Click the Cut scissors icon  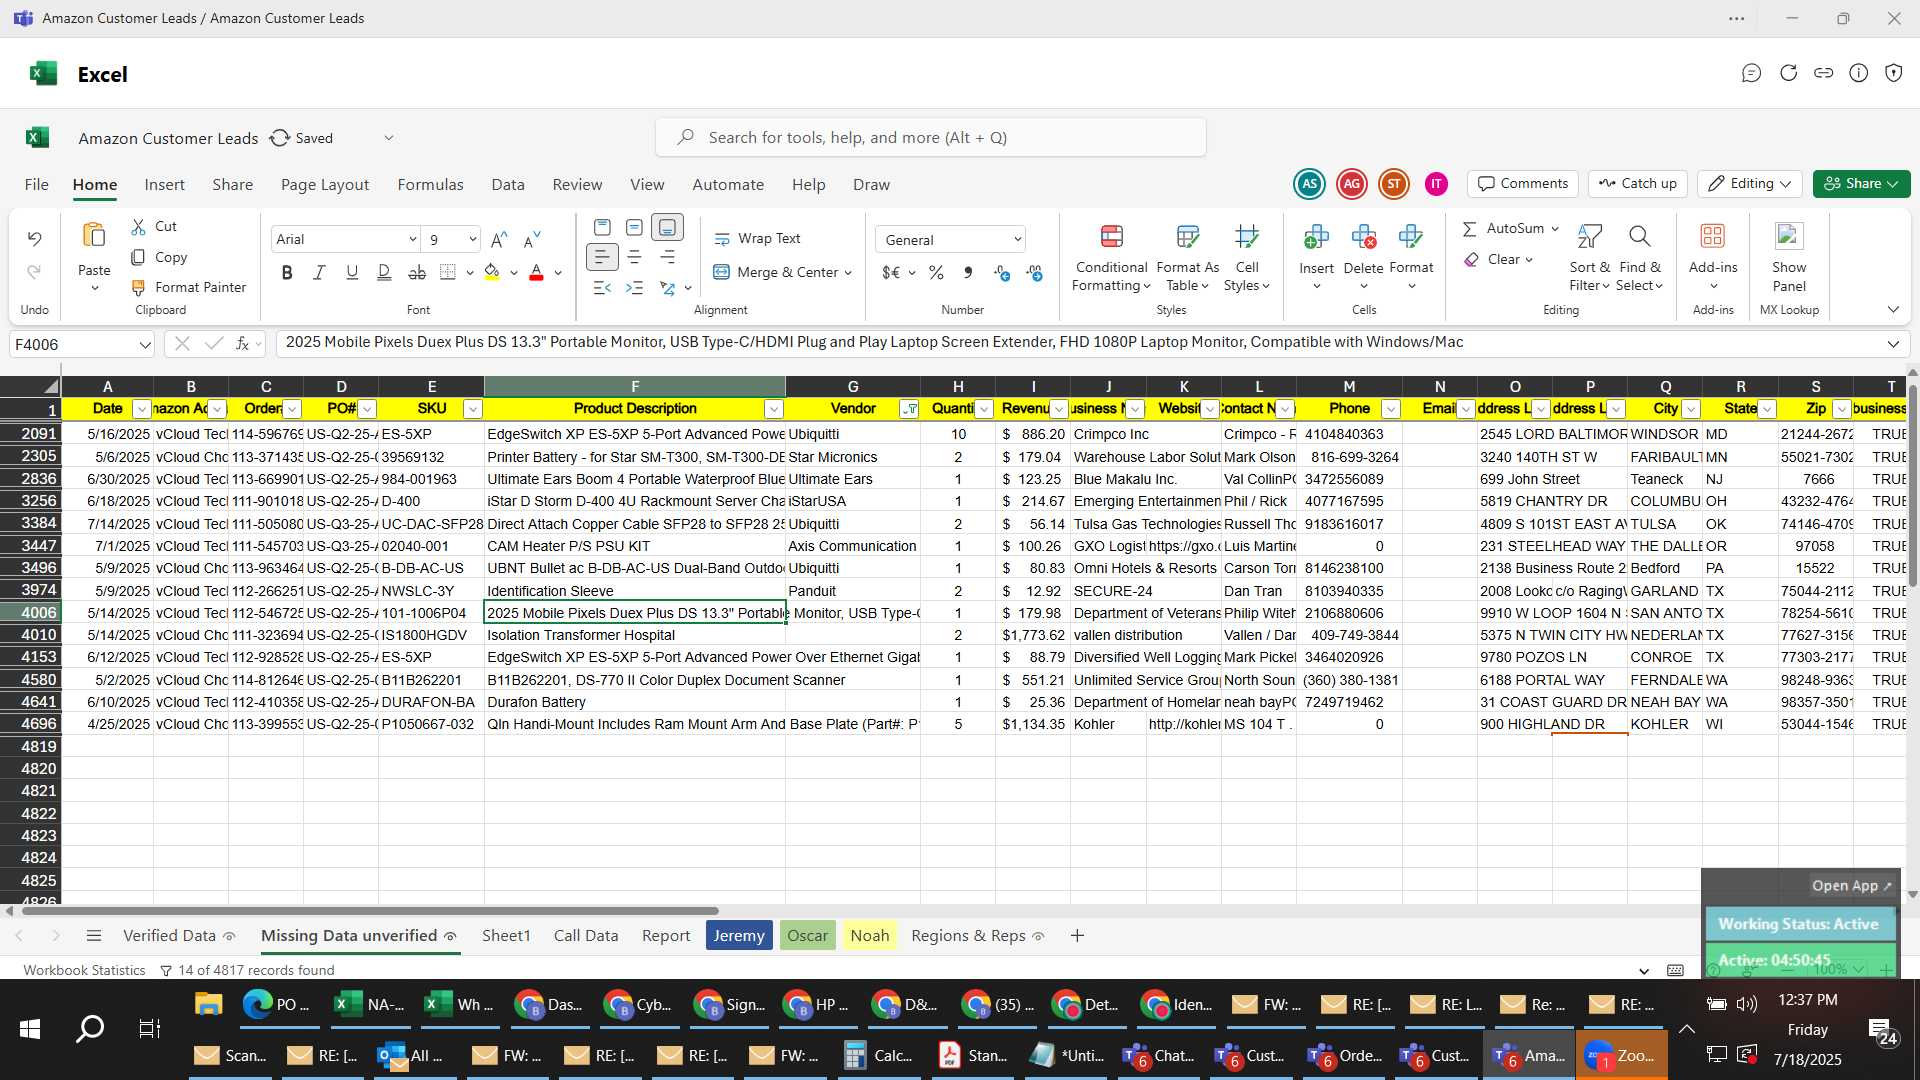139,227
